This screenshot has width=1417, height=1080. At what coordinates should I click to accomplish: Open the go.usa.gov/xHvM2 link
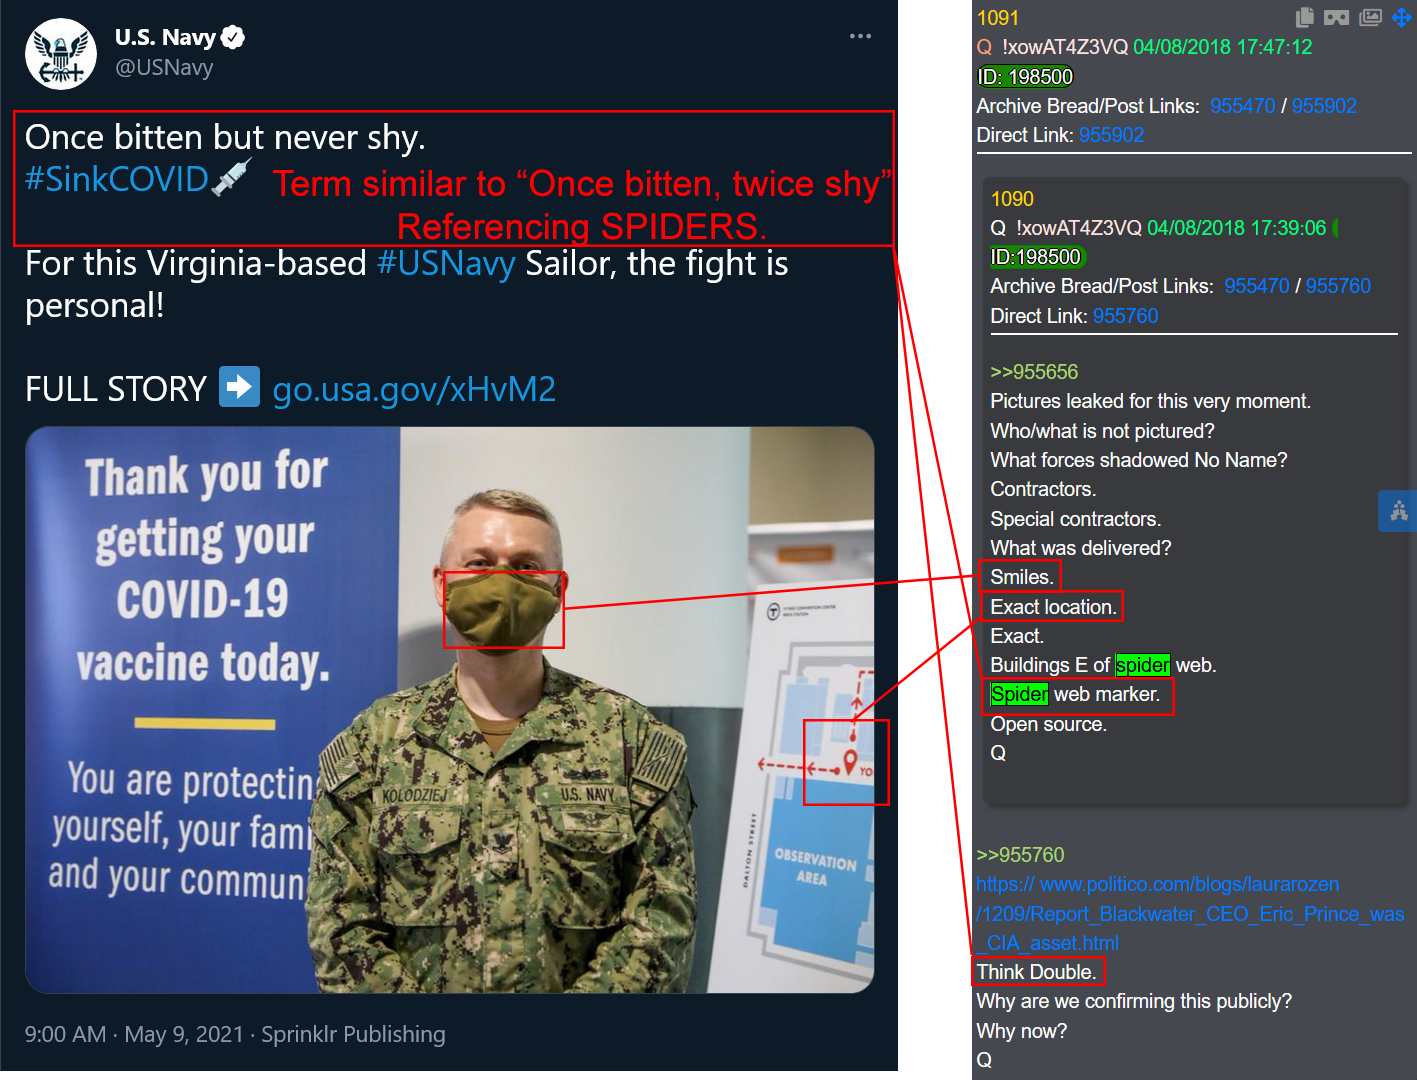pyautogui.click(x=414, y=389)
